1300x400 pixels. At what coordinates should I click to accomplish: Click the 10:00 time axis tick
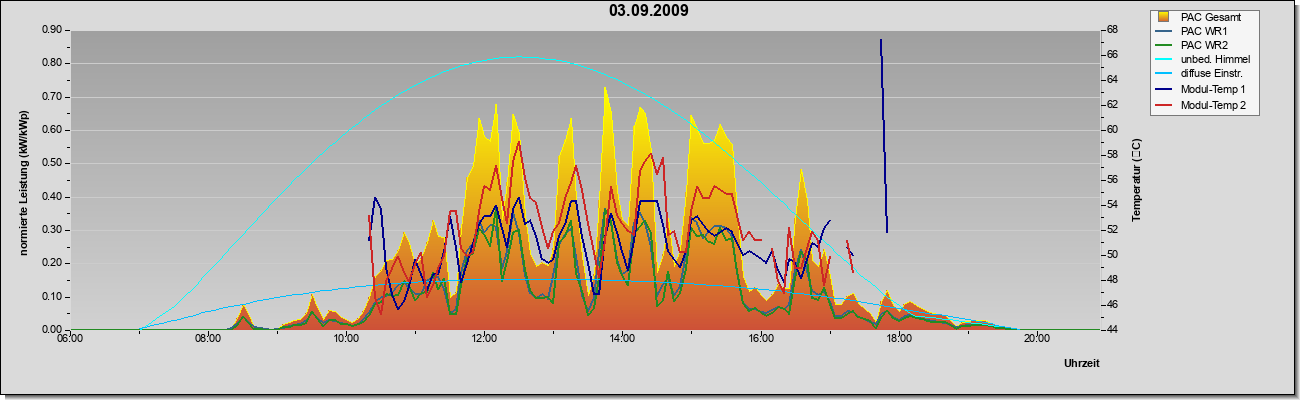tap(346, 339)
